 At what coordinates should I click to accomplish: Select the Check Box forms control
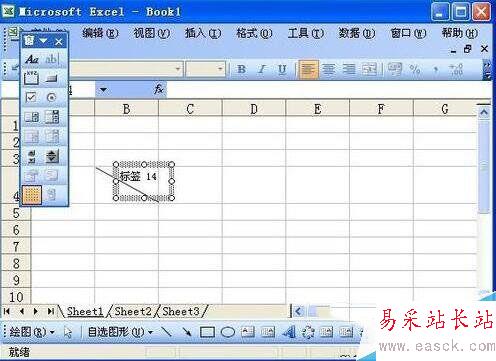pyautogui.click(x=31, y=97)
